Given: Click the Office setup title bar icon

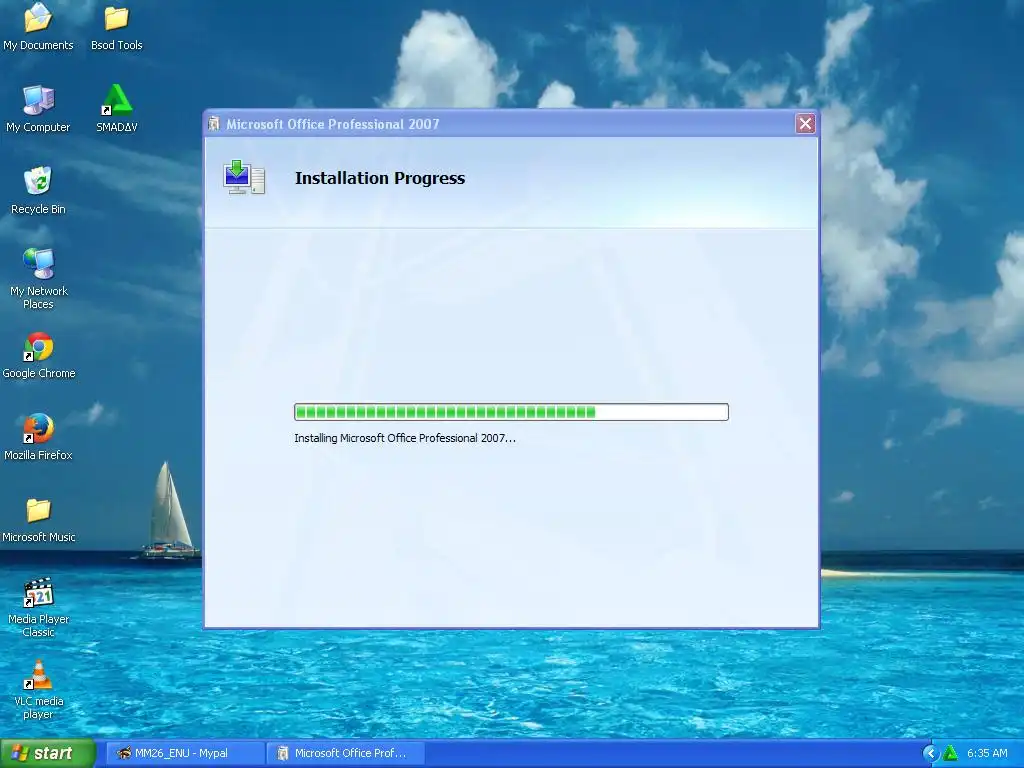Looking at the screenshot, I should click(214, 124).
